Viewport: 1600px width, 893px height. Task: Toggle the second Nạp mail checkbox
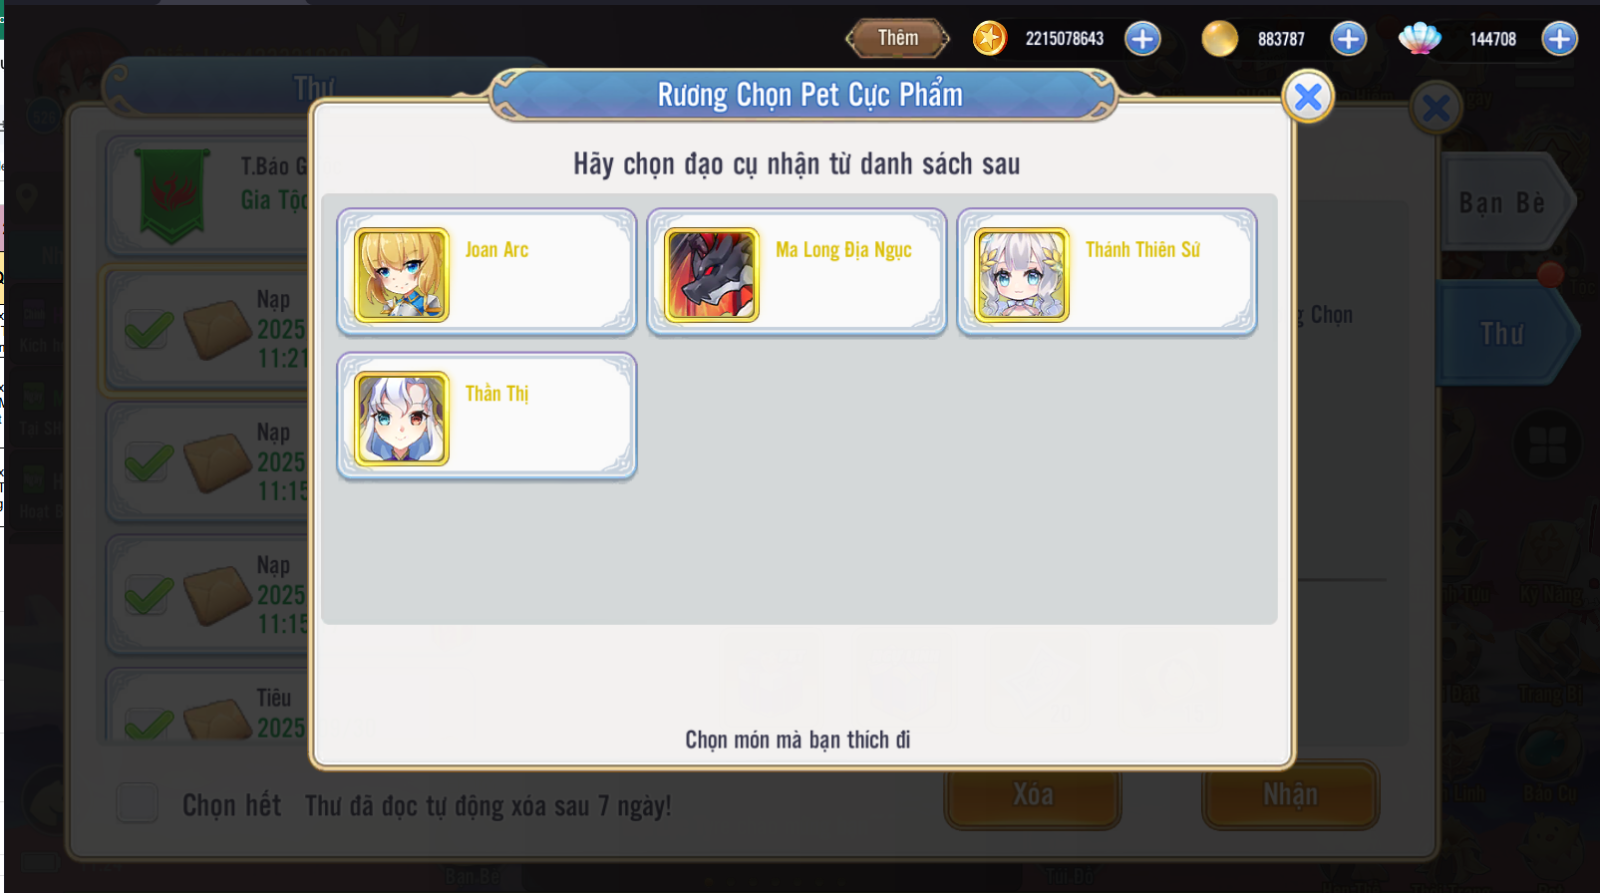coord(148,462)
